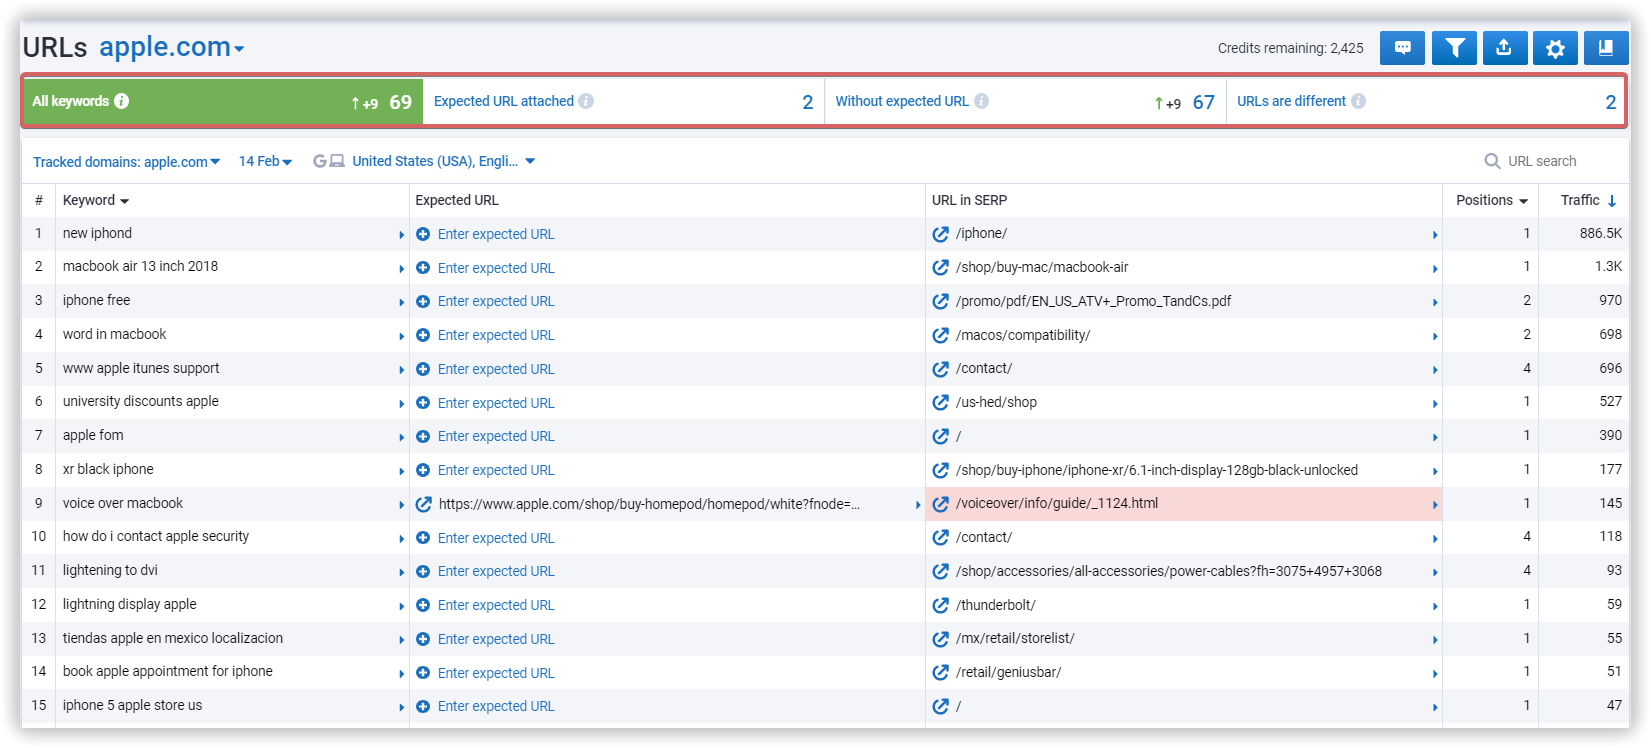Click Google search engine icon in filters
The image size is (1651, 748).
coord(320,161)
